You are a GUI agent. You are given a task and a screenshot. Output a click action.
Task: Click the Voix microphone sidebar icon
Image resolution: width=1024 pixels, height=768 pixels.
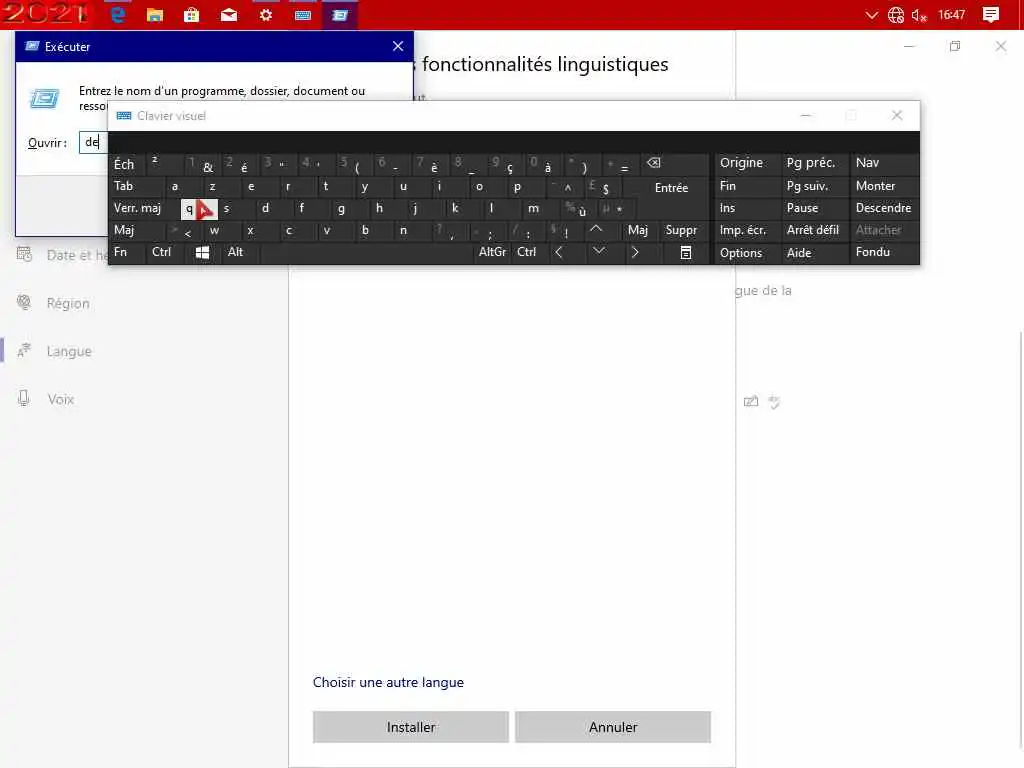click(x=24, y=398)
